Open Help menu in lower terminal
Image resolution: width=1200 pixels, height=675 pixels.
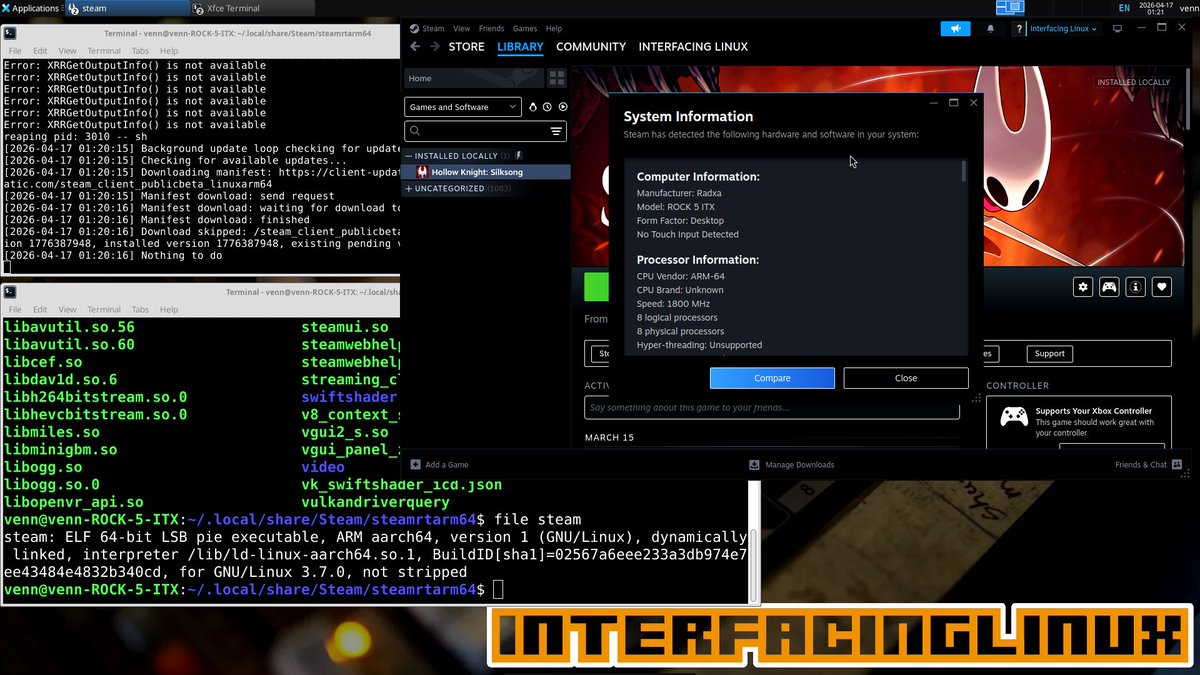point(169,310)
